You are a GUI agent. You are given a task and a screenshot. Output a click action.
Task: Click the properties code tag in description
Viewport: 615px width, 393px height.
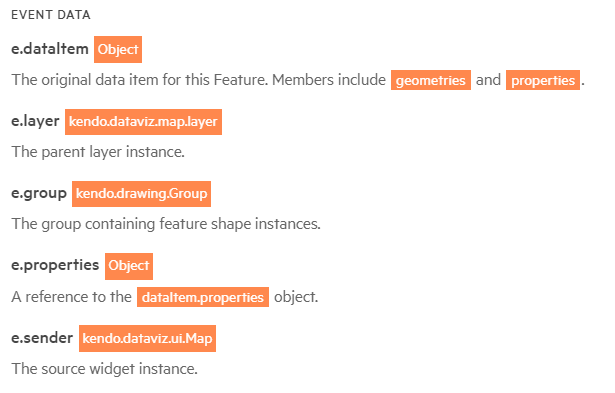543,80
